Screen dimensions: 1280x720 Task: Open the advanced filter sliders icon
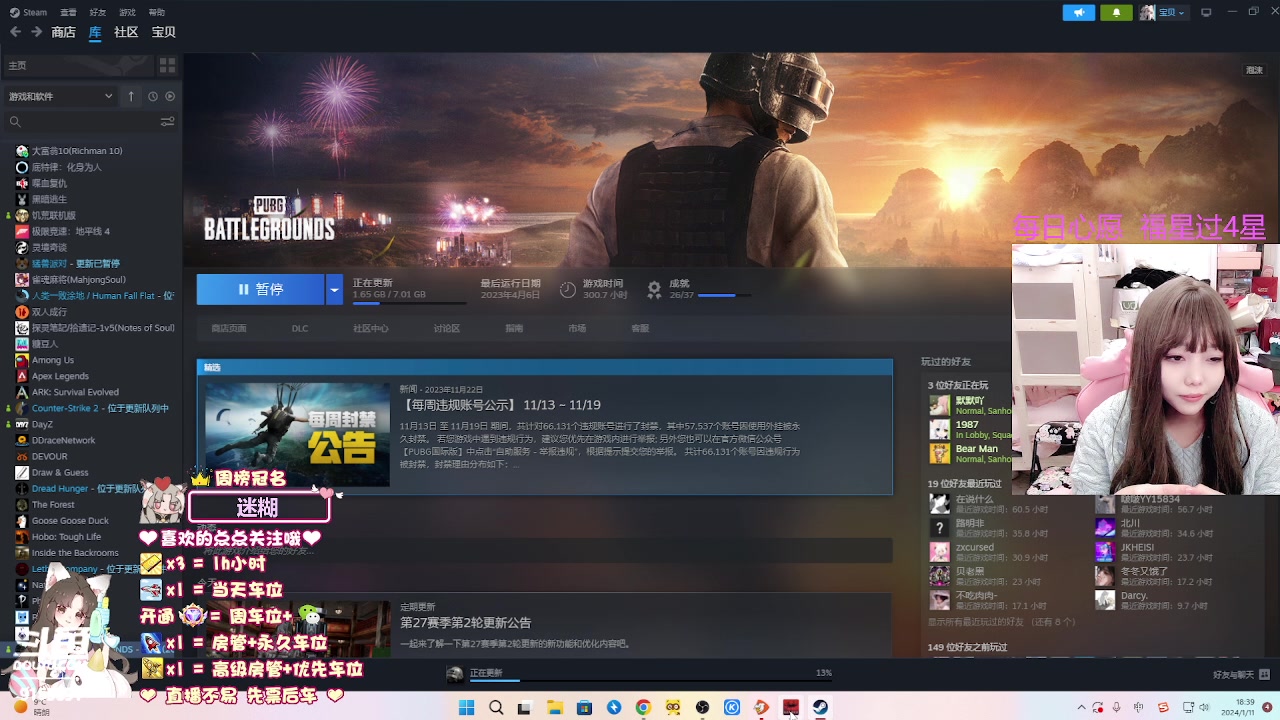(x=167, y=121)
